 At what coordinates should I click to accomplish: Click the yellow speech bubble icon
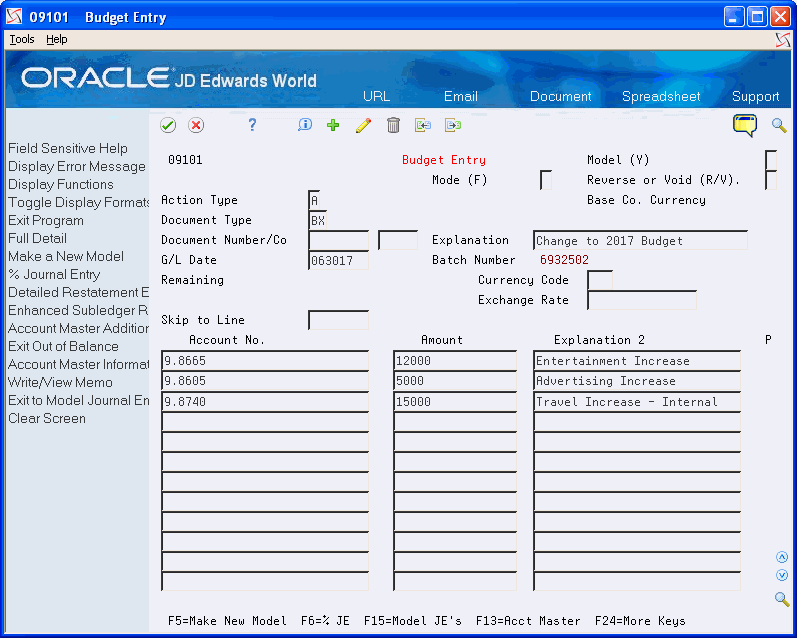click(745, 125)
